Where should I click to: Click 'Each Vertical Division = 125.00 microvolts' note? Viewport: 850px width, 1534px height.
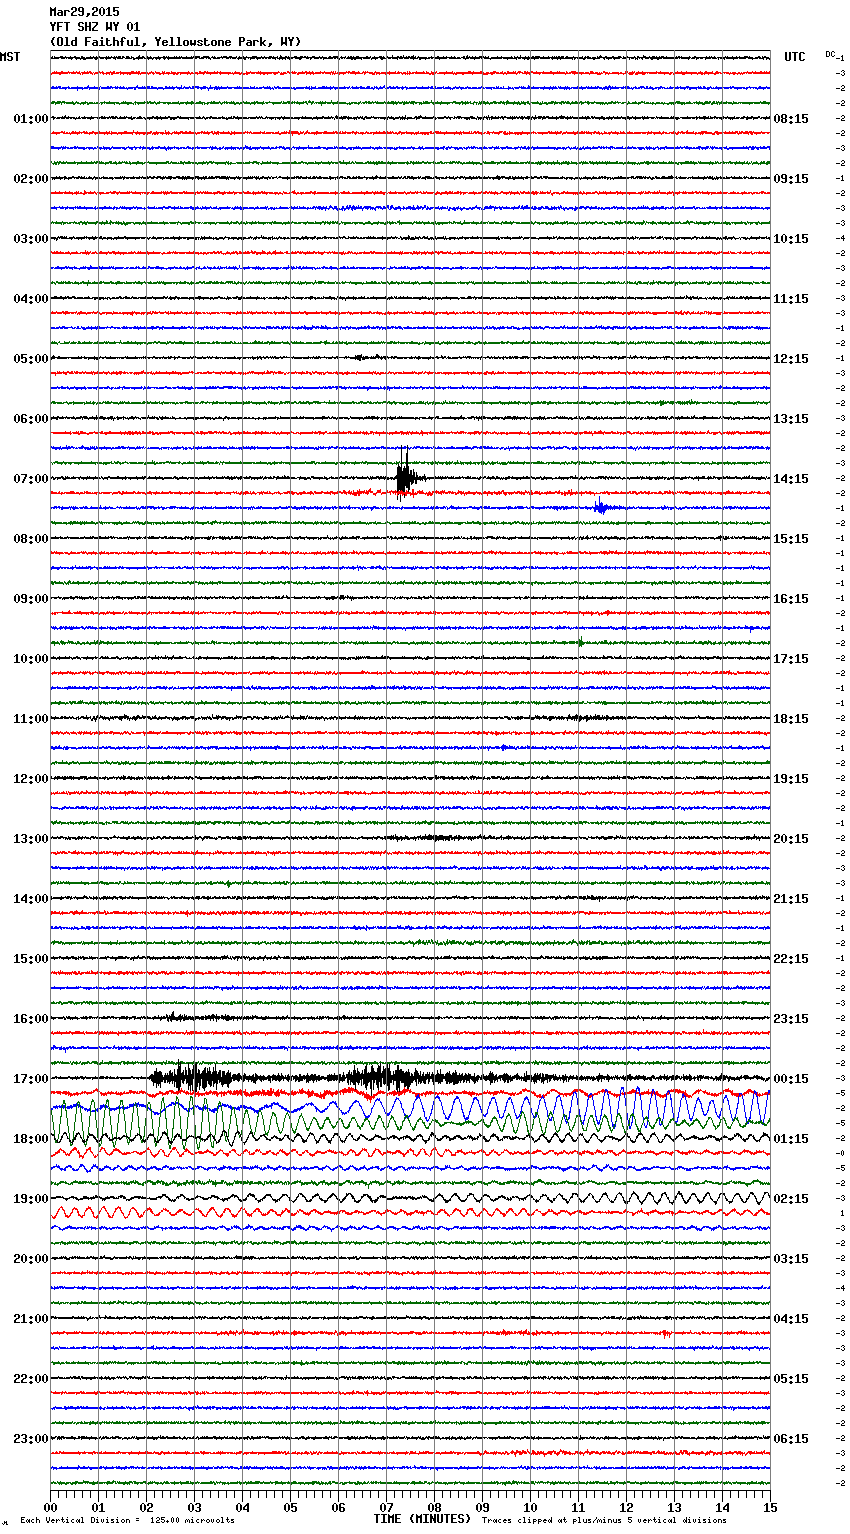coord(127,1521)
